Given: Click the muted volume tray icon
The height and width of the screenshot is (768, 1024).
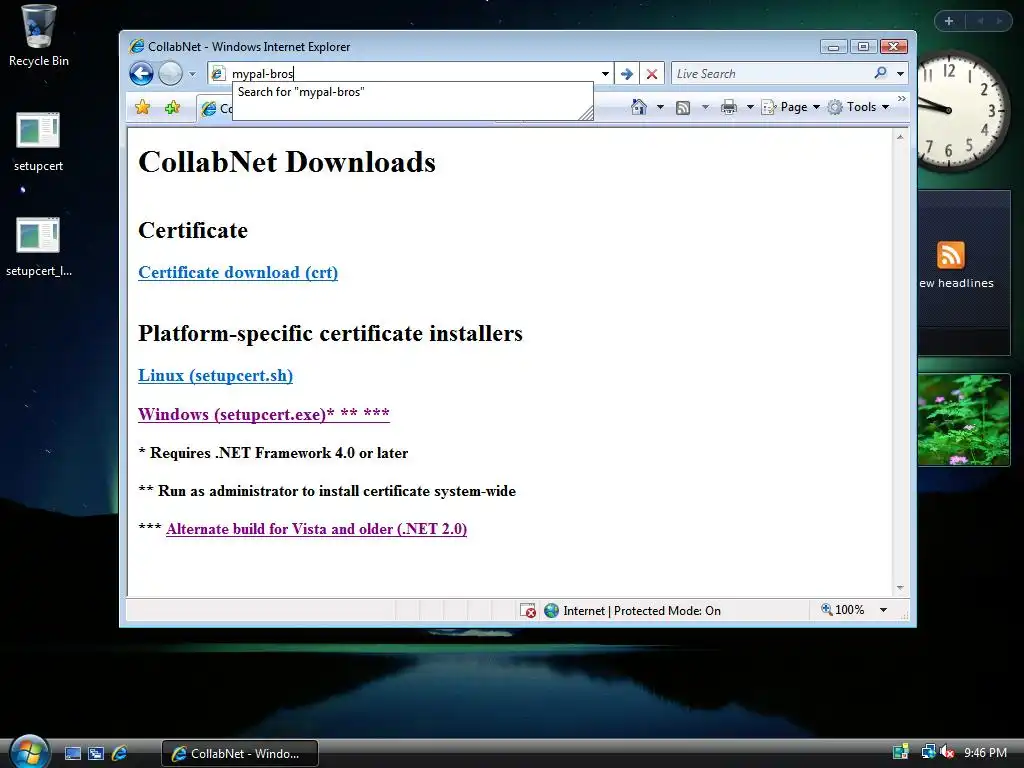Looking at the screenshot, I should tap(947, 752).
